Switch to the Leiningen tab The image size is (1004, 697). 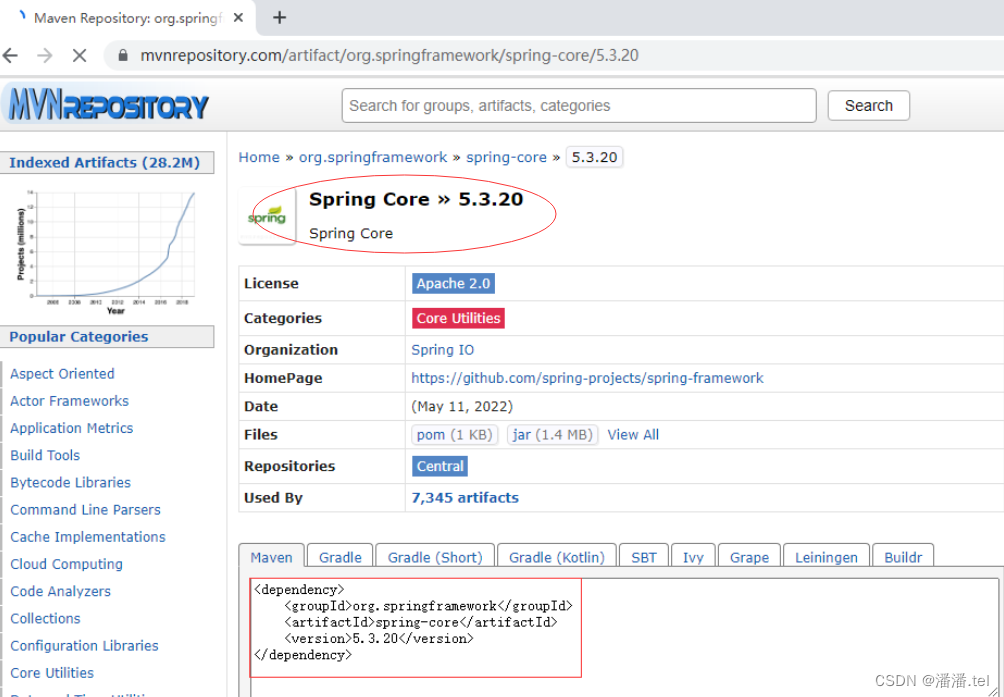[826, 557]
